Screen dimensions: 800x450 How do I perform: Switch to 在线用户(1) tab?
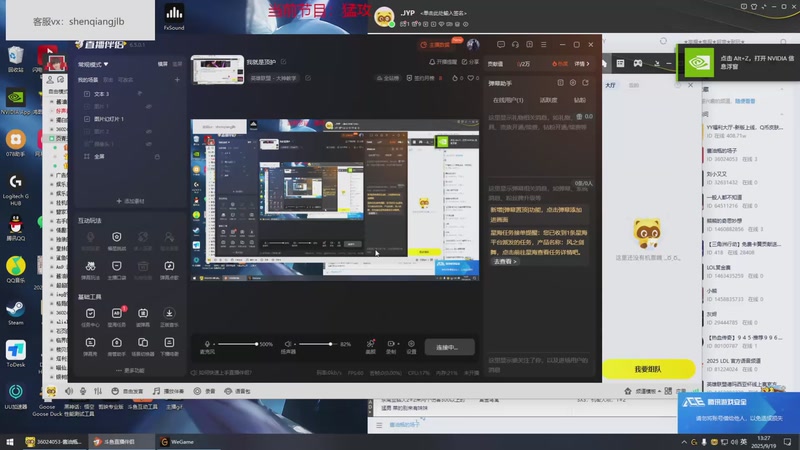point(508,100)
